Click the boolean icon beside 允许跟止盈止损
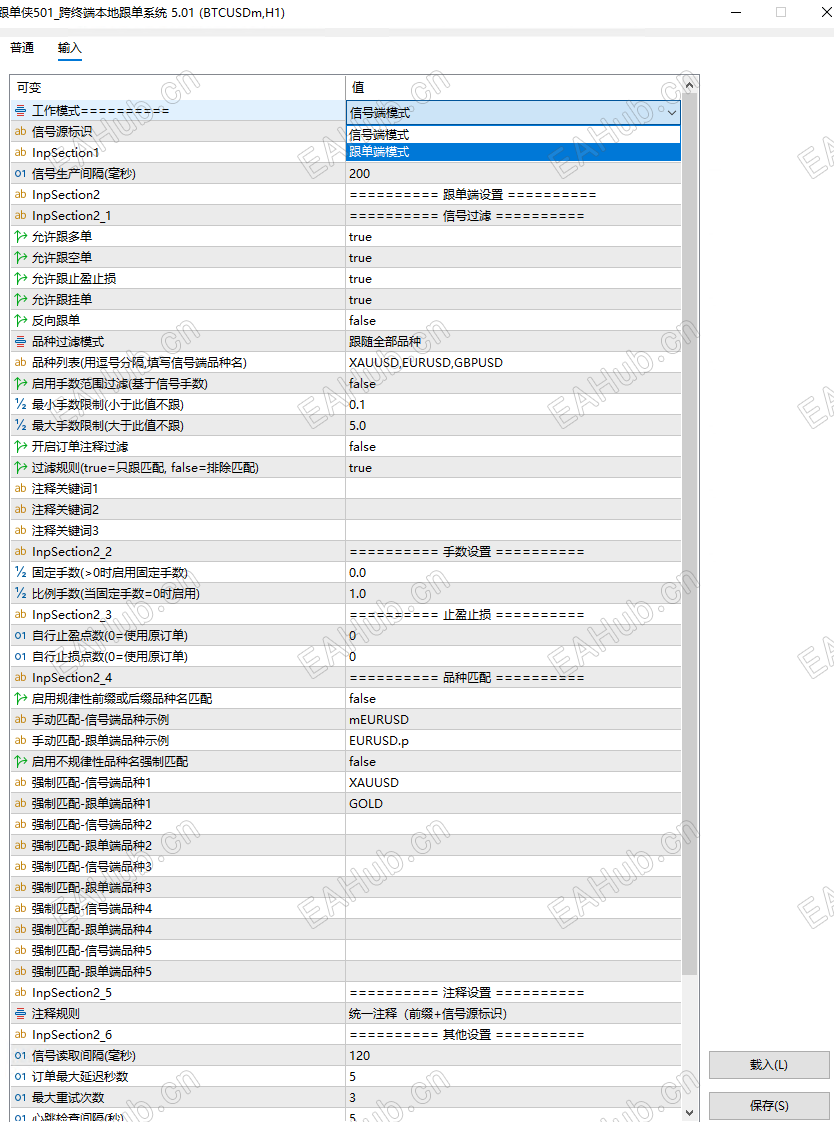 coord(20,278)
